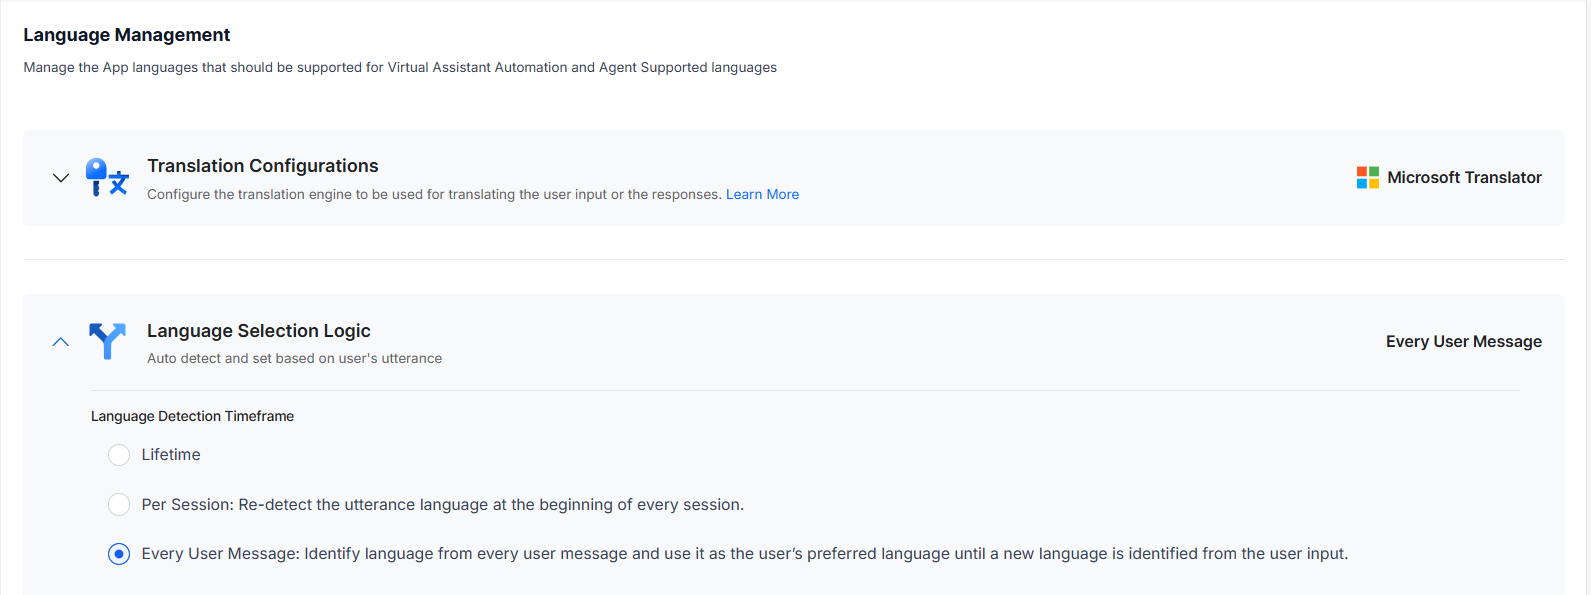Click the Translation Configurations heading
This screenshot has width=1591, height=595.
(263, 166)
